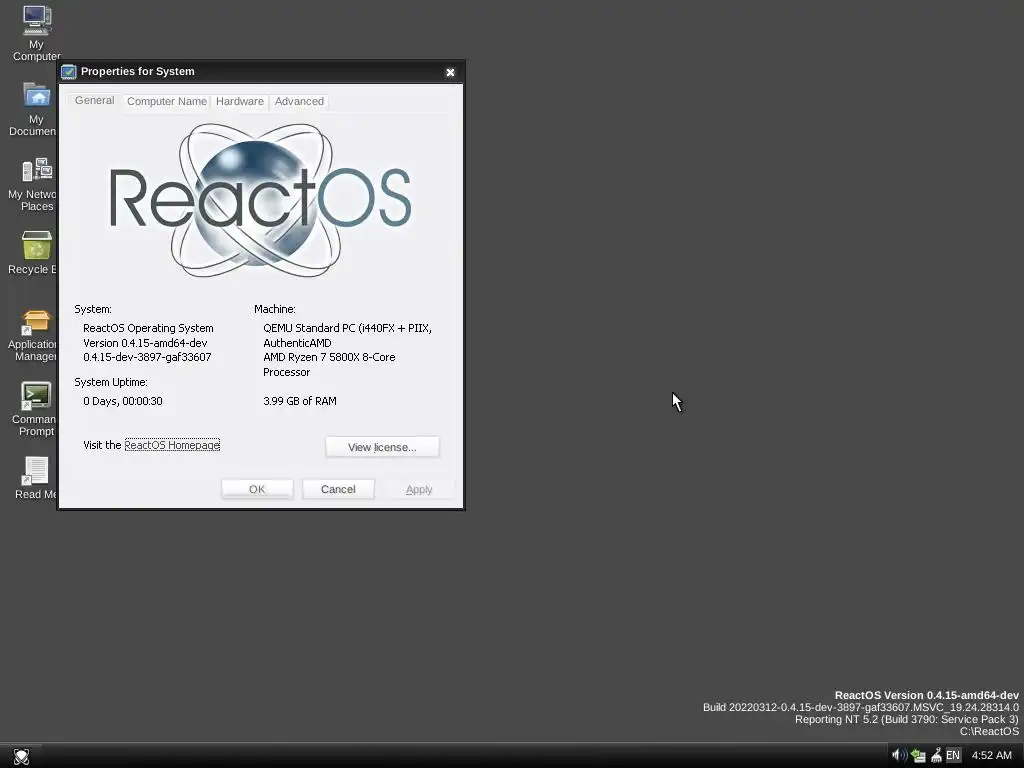This screenshot has height=768, width=1024.
Task: Click the 'ReactOS Operating System' text
Action: [148, 328]
